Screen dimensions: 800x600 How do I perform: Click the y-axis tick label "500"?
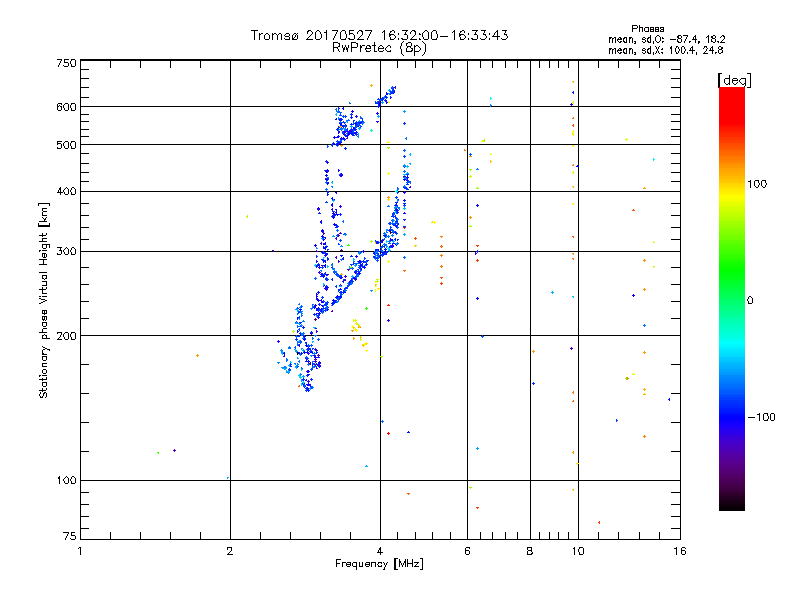(66, 145)
